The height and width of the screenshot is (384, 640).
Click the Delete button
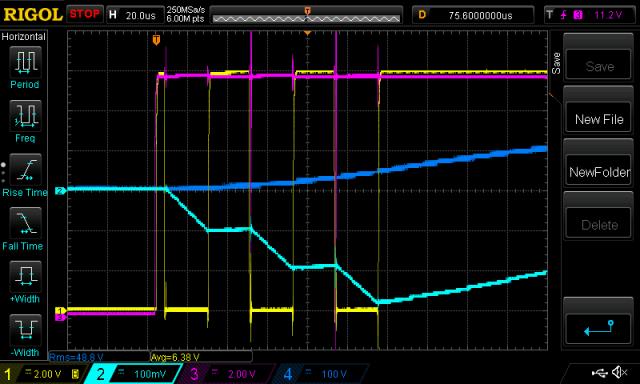click(599, 225)
